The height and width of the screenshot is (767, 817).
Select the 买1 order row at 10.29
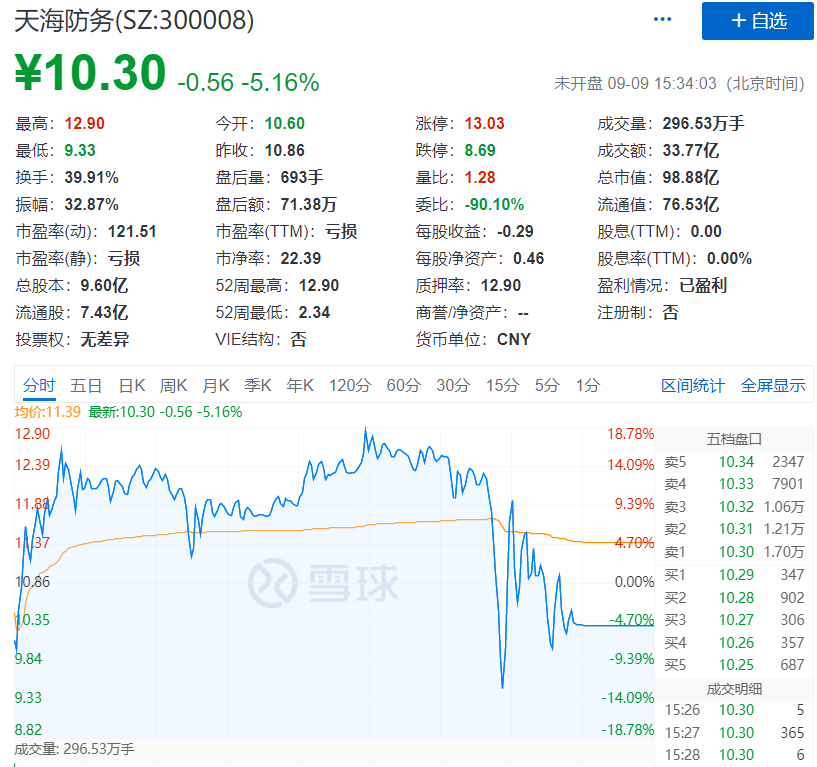(734, 575)
